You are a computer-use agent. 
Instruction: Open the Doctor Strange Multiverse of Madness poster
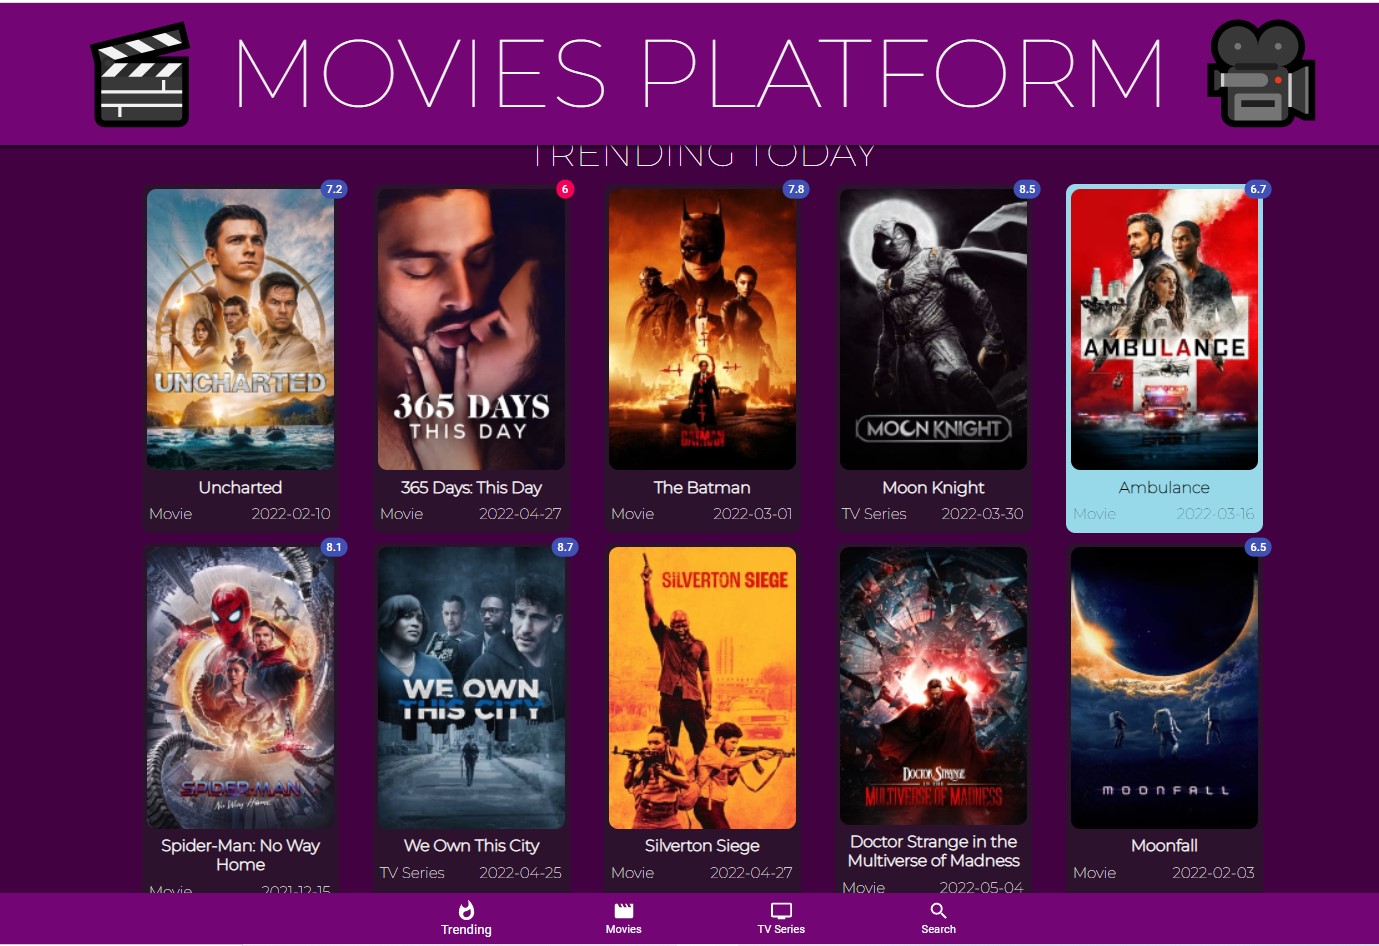tap(933, 686)
